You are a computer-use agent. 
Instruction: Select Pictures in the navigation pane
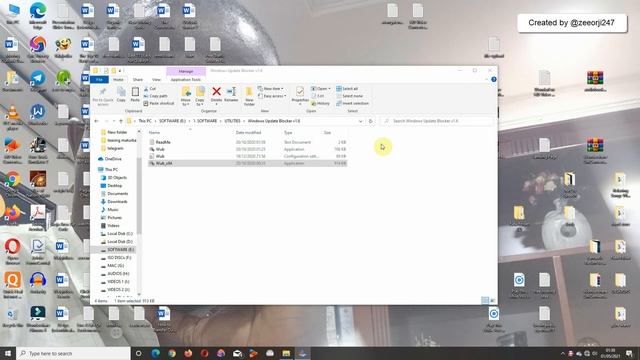click(x=111, y=218)
